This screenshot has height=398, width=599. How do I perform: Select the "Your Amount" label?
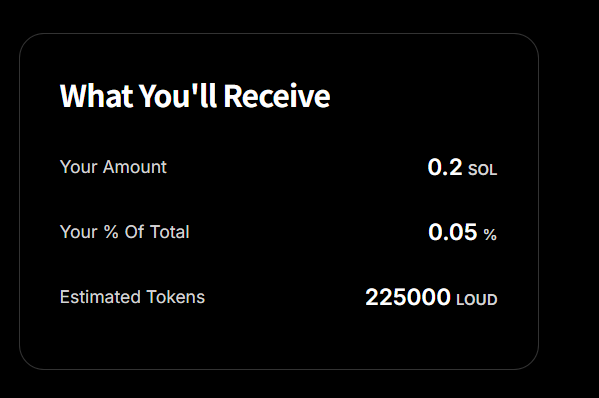pyautogui.click(x=113, y=167)
